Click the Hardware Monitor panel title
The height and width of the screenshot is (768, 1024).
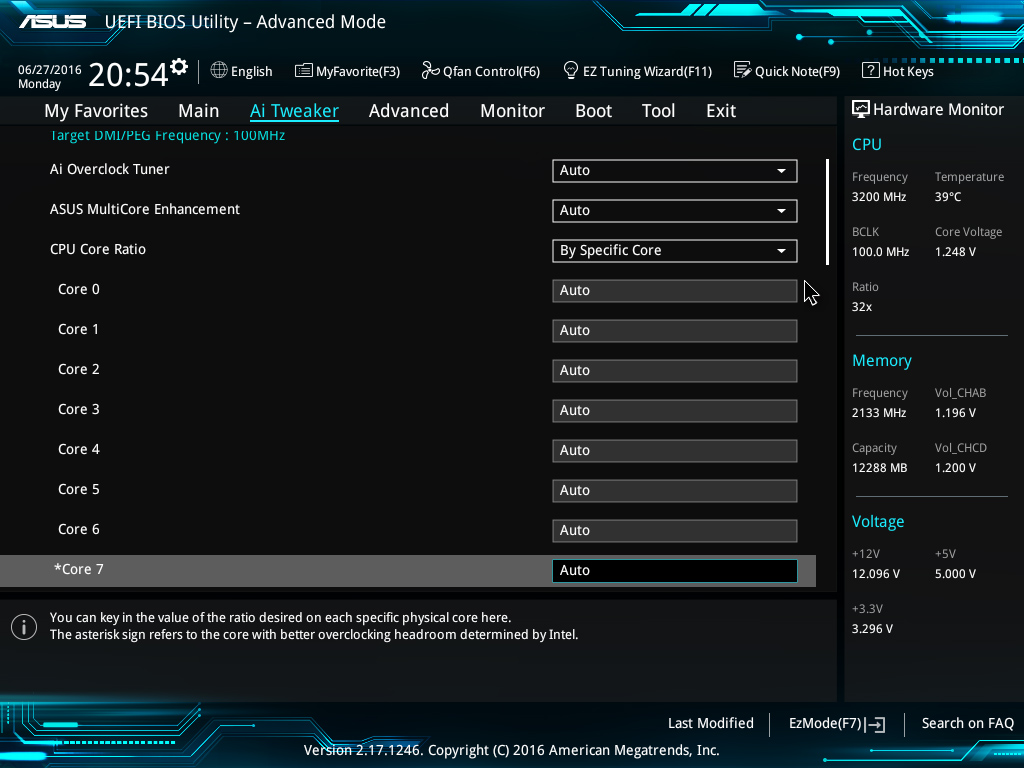(938, 110)
